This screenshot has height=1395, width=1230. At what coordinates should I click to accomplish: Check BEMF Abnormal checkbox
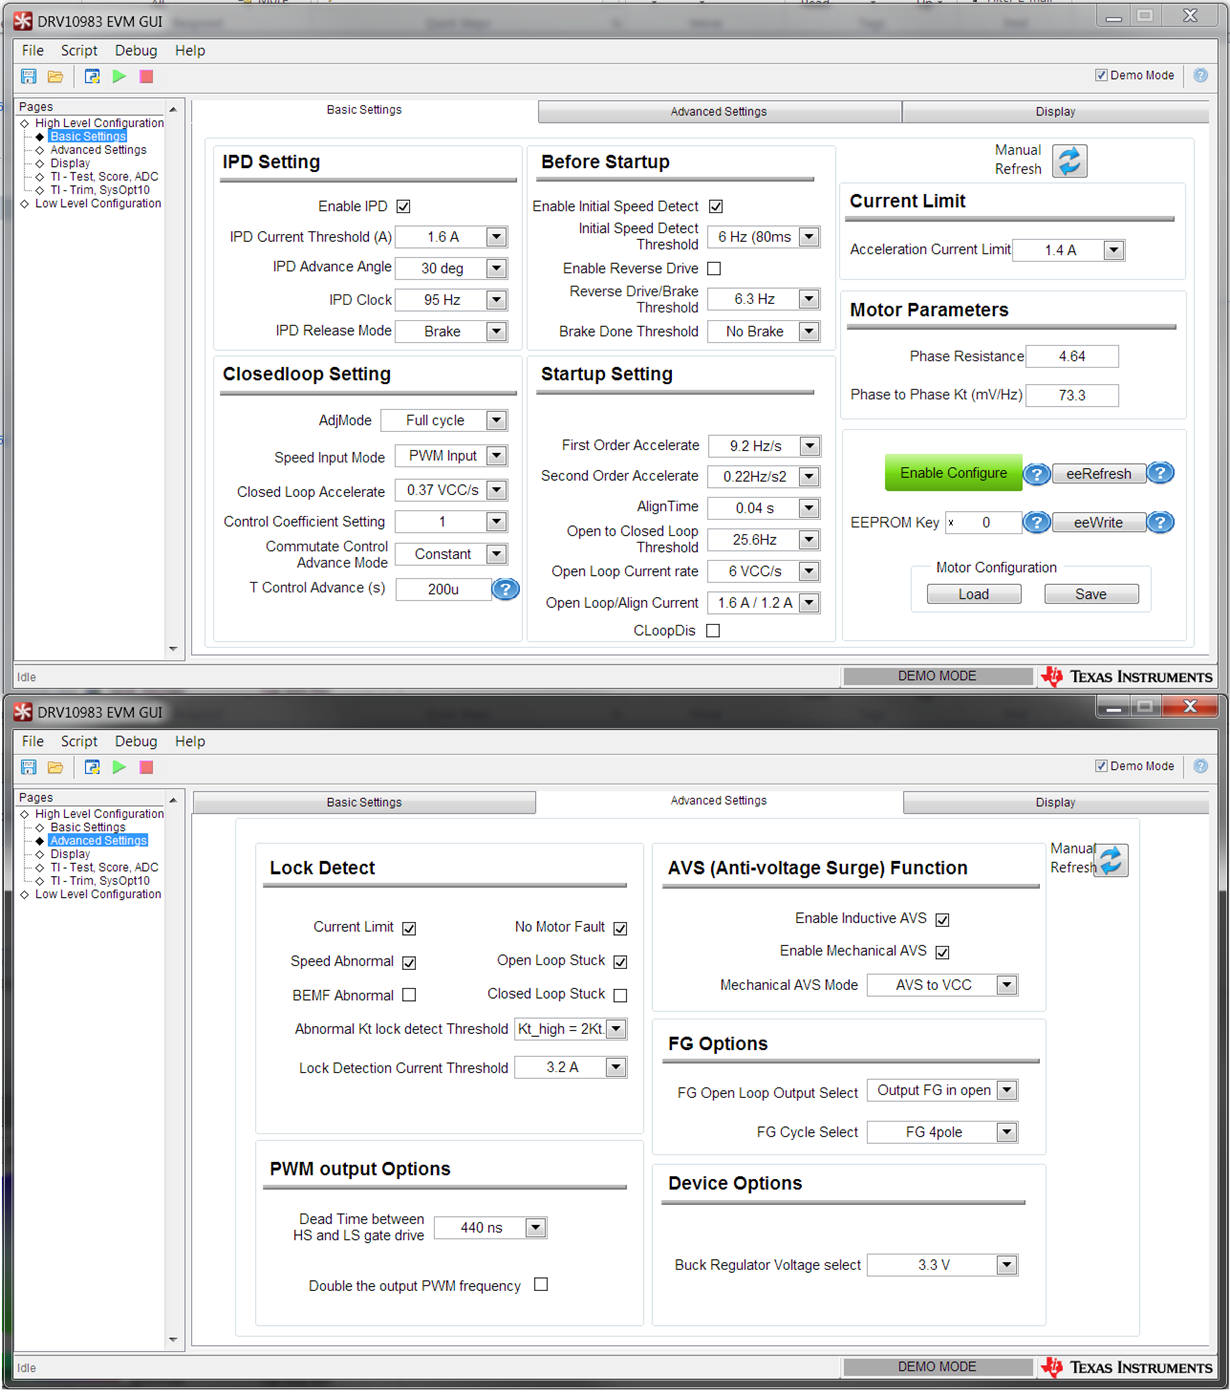(x=409, y=995)
